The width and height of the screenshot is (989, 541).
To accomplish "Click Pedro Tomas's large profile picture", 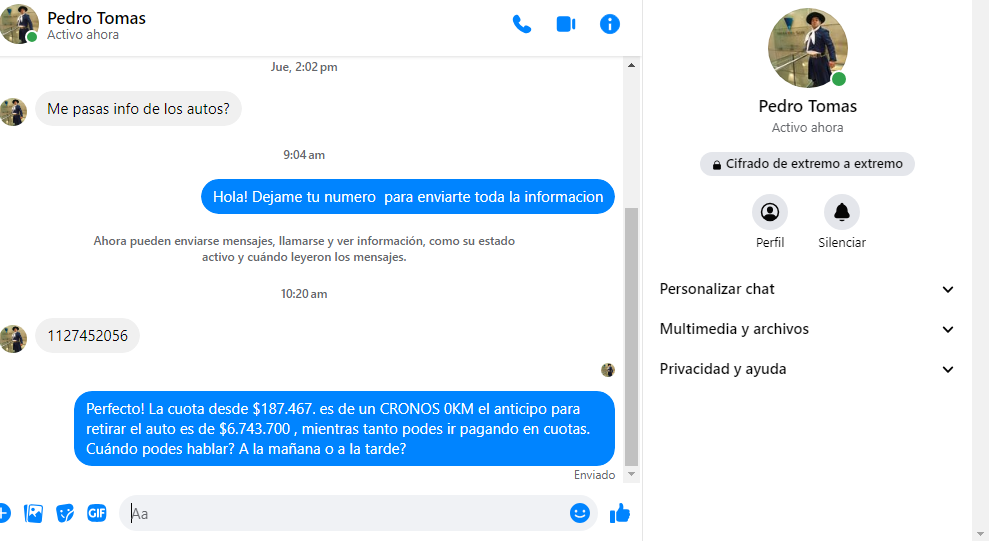I will click(807, 48).
